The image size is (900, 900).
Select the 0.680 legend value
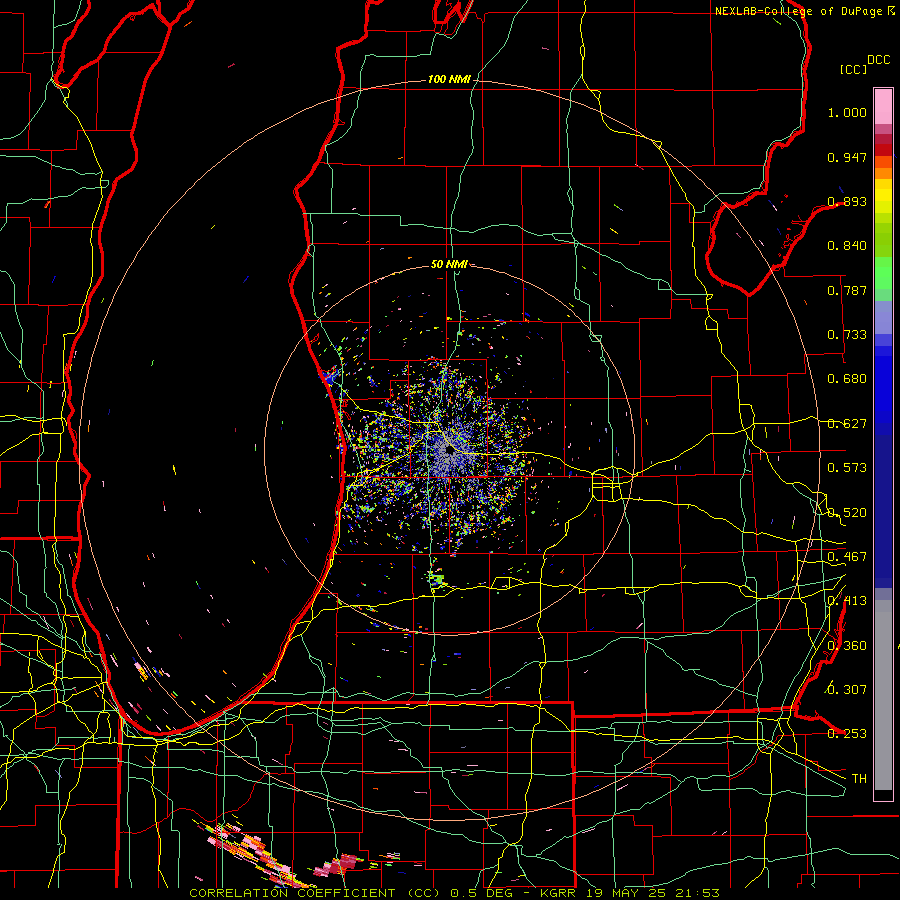pyautogui.click(x=847, y=379)
